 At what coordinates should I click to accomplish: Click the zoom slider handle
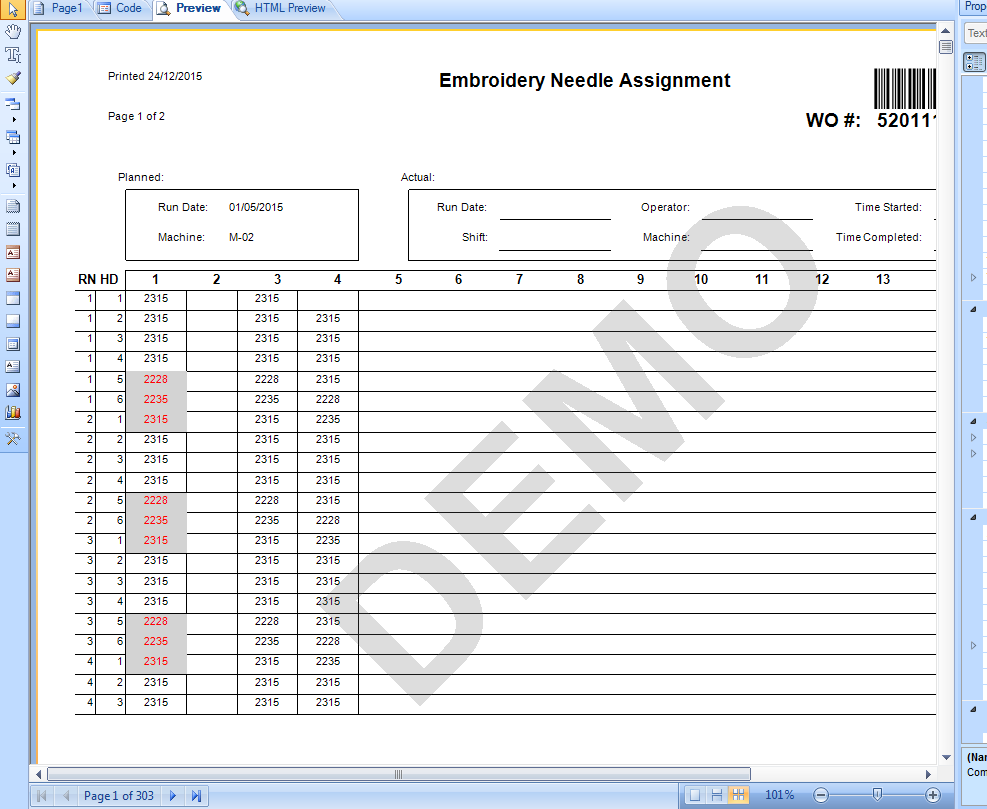click(x=877, y=795)
